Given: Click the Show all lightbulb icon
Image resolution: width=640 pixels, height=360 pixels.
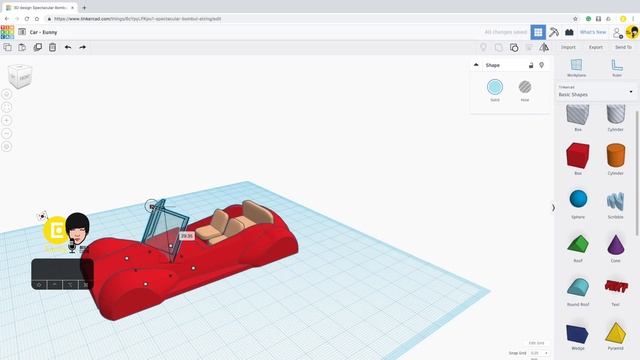Looking at the screenshot, I should click(x=483, y=47).
